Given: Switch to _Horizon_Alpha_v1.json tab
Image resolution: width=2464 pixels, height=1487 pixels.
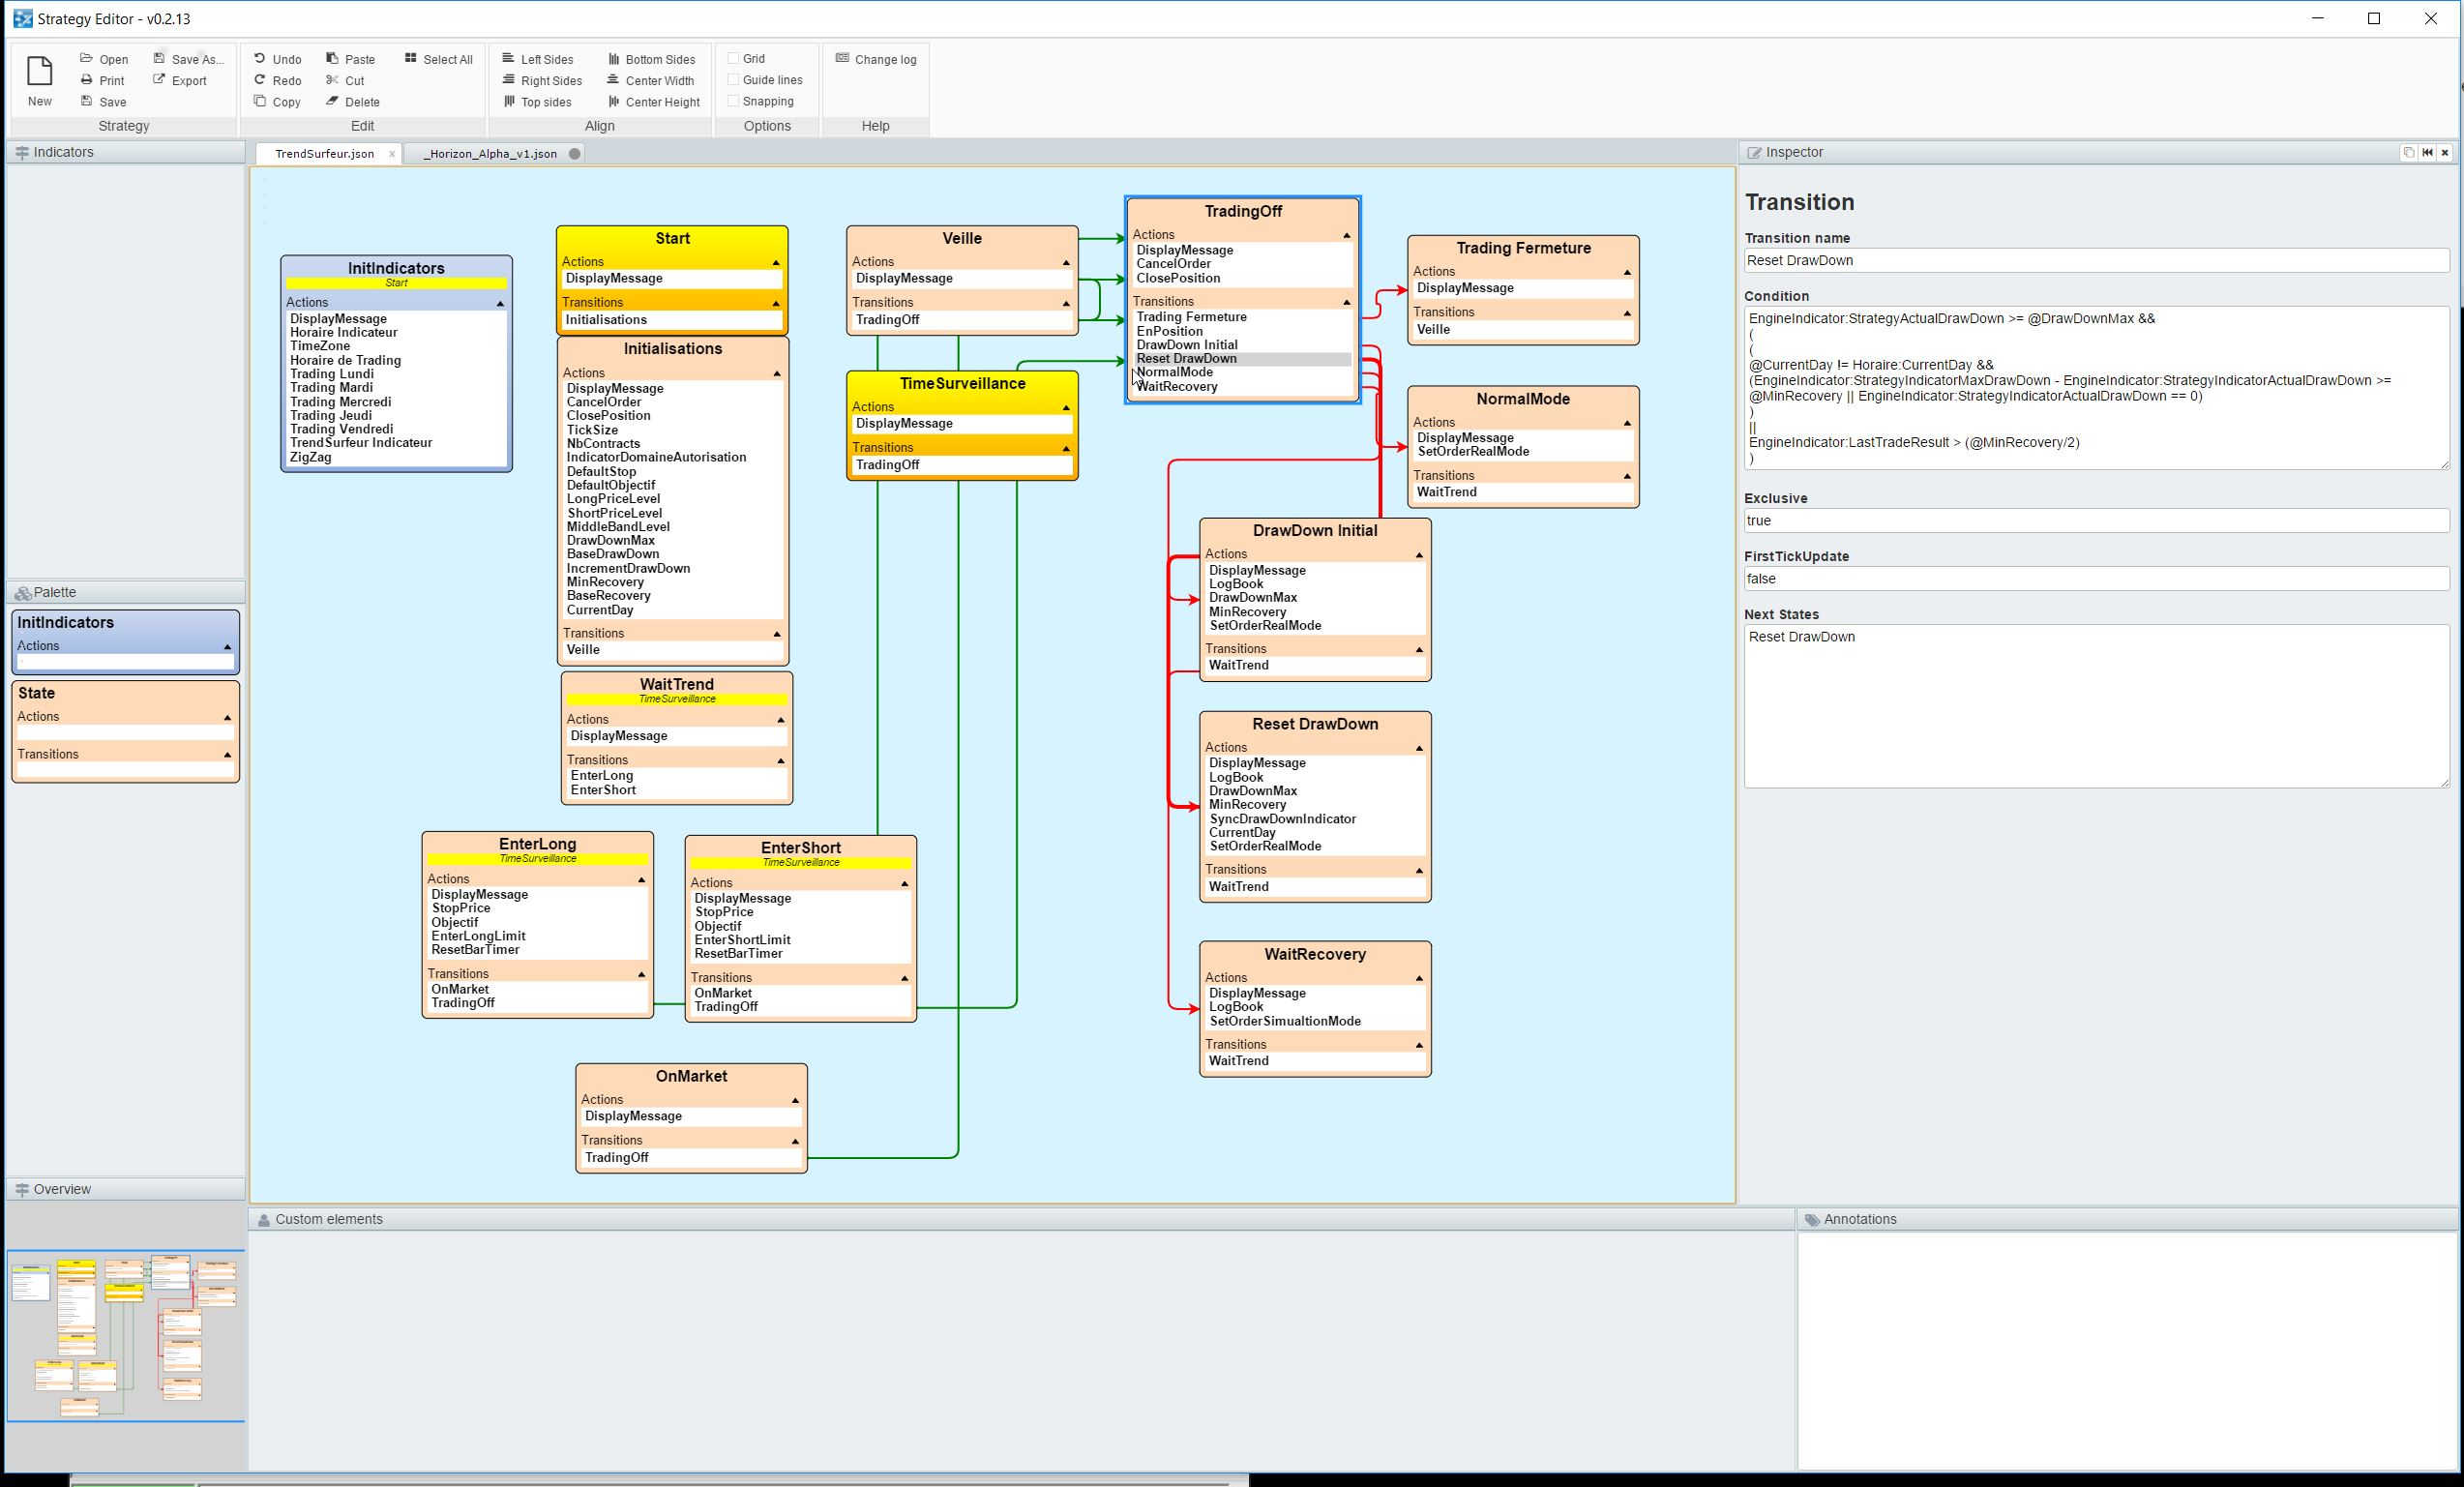Looking at the screenshot, I should point(490,154).
